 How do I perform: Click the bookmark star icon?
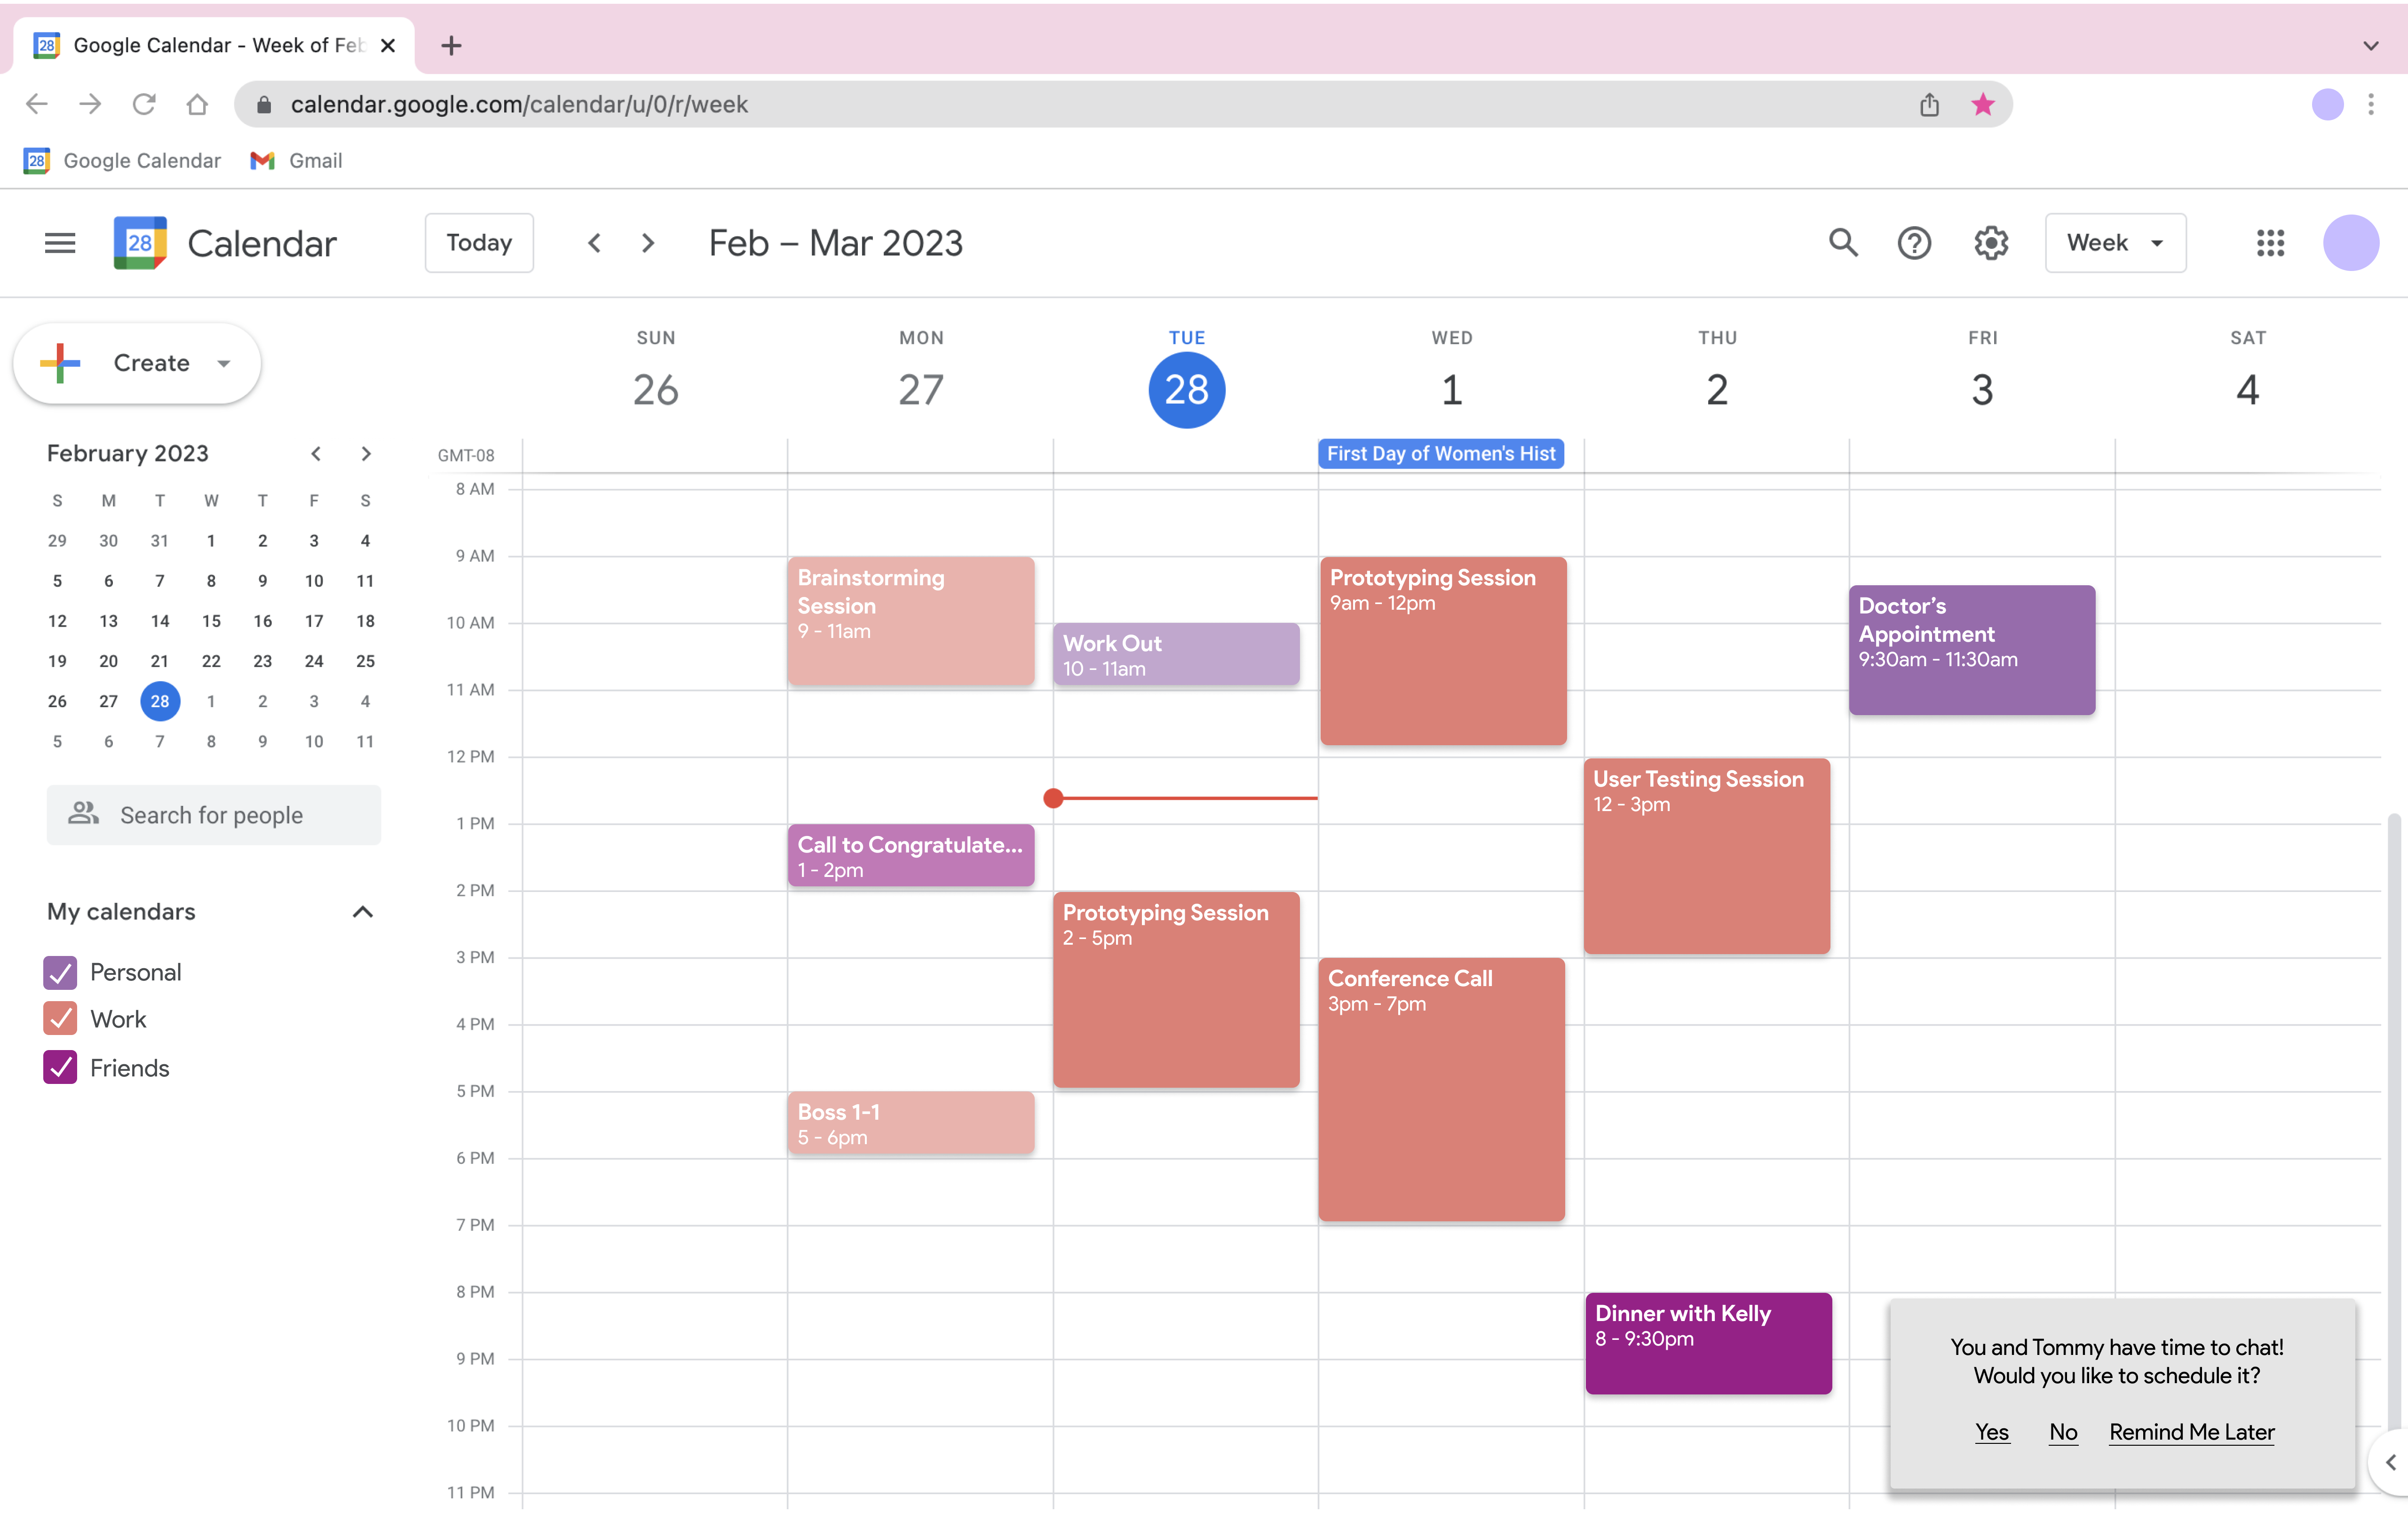tap(1982, 104)
